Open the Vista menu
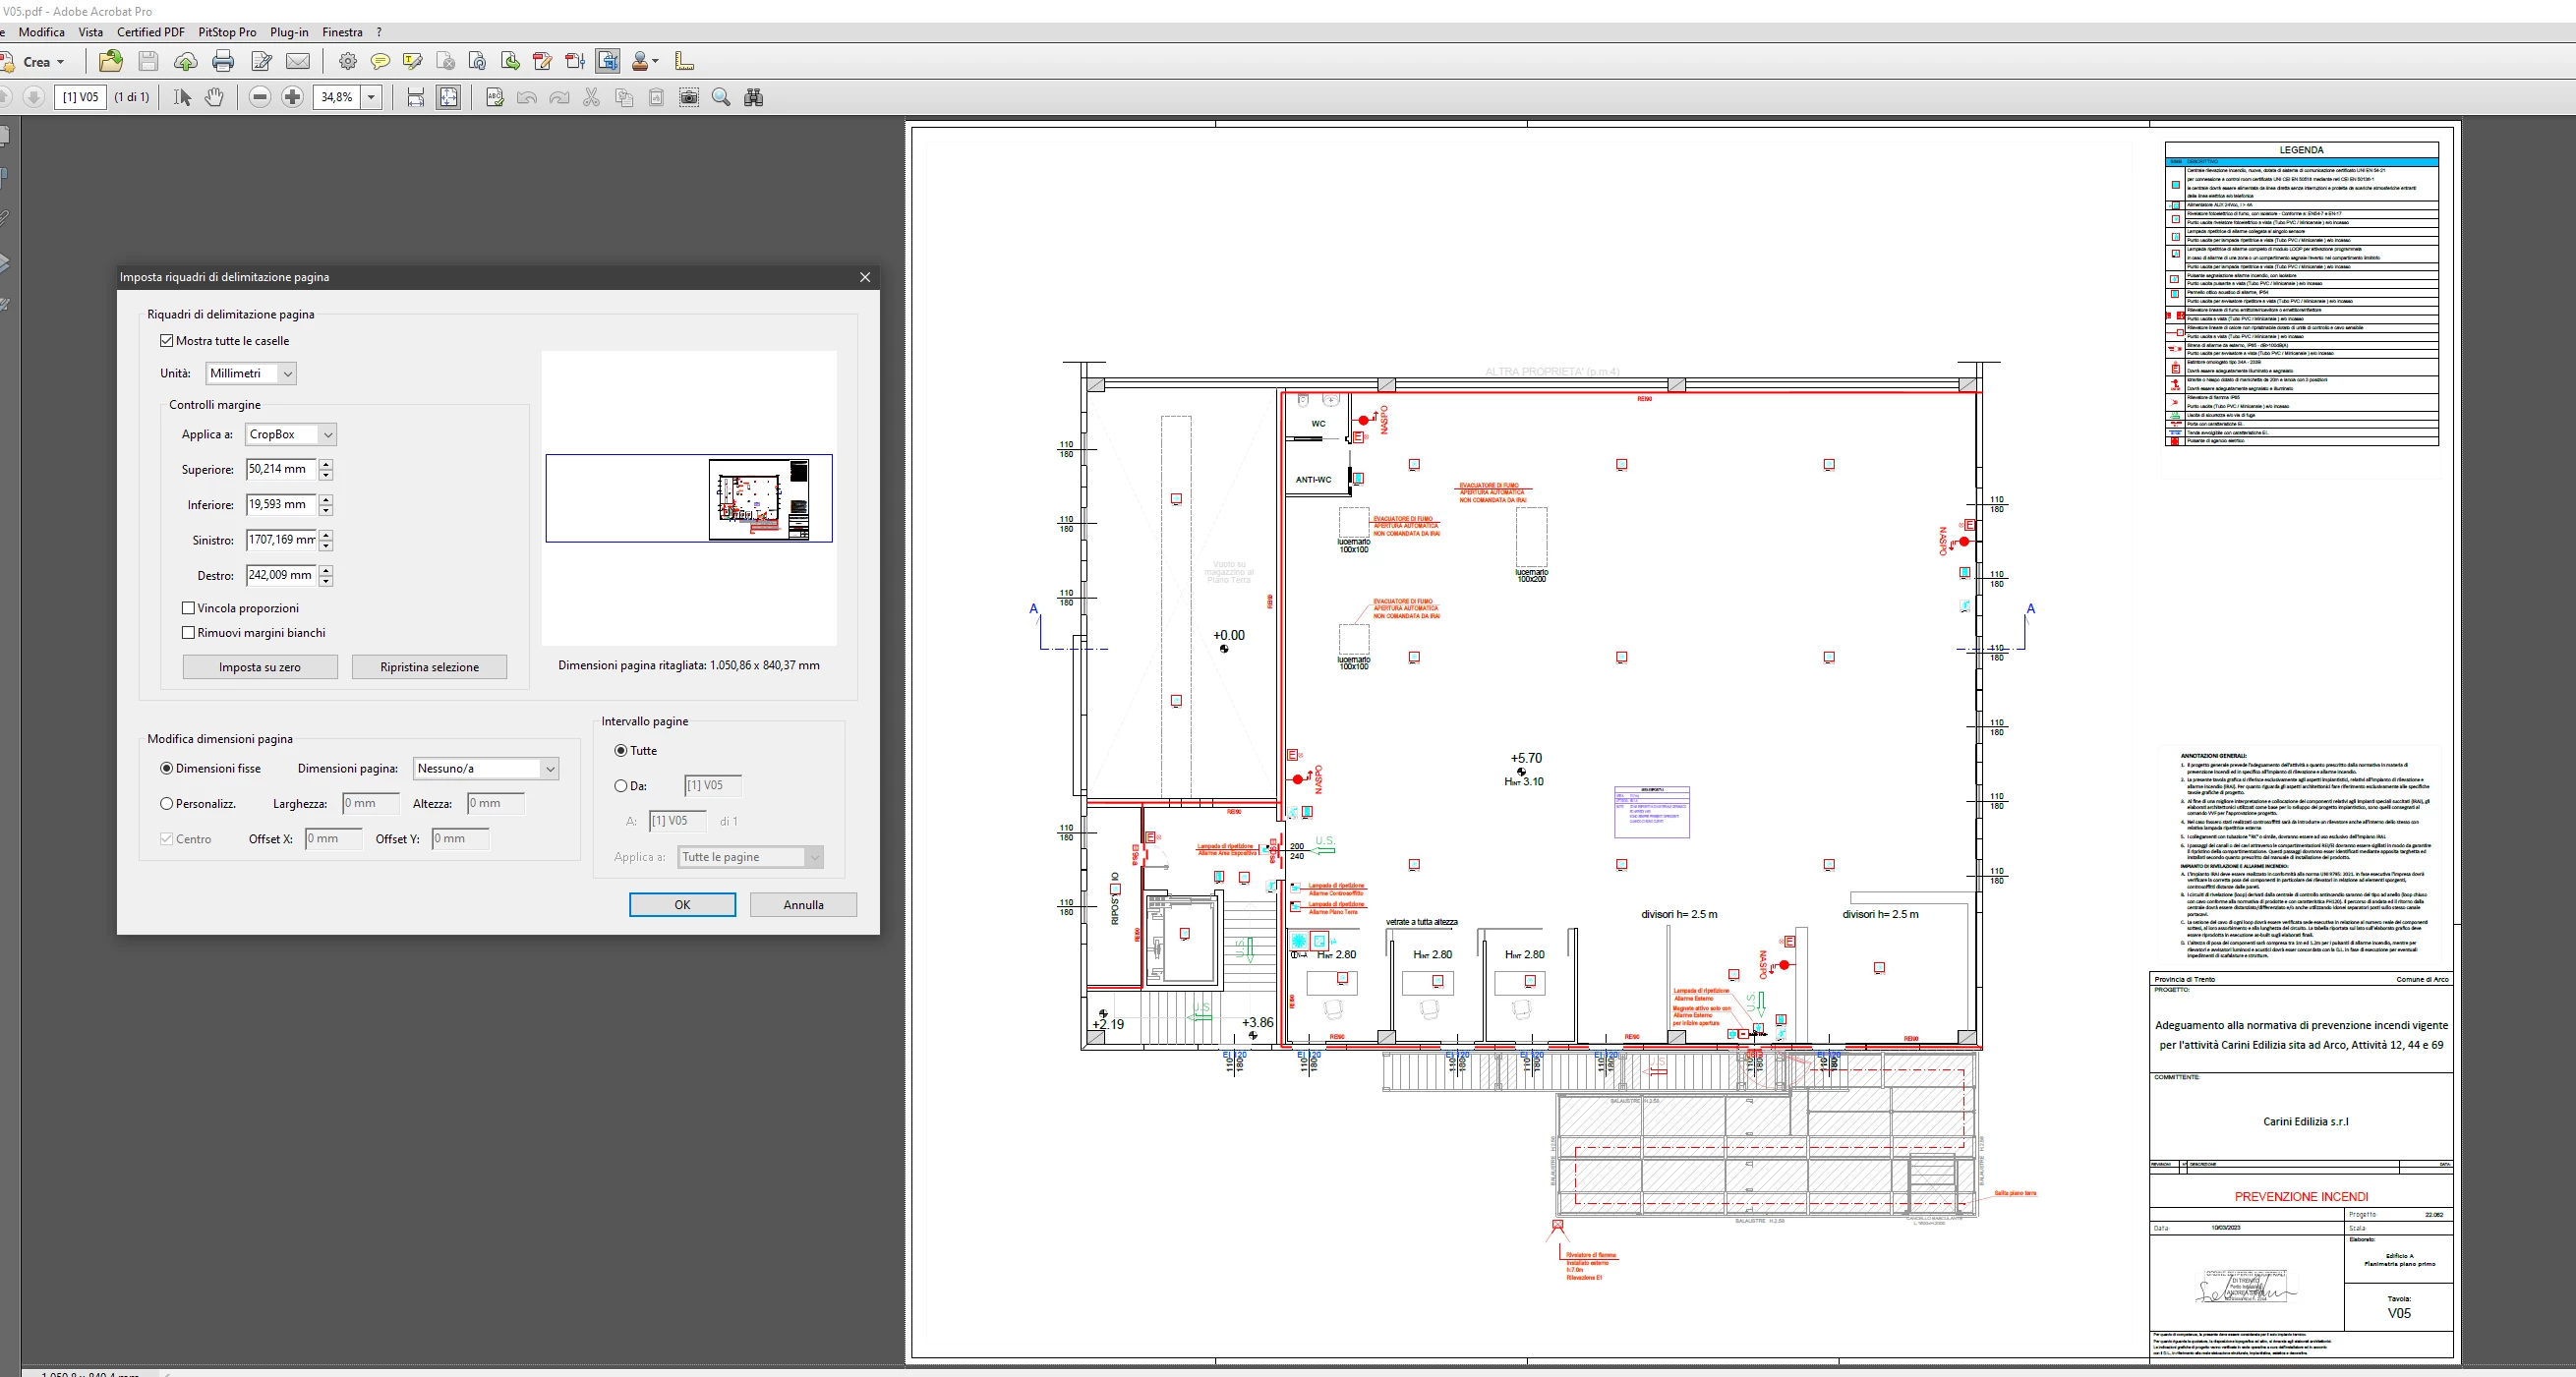The width and height of the screenshot is (2576, 1377). 90,32
